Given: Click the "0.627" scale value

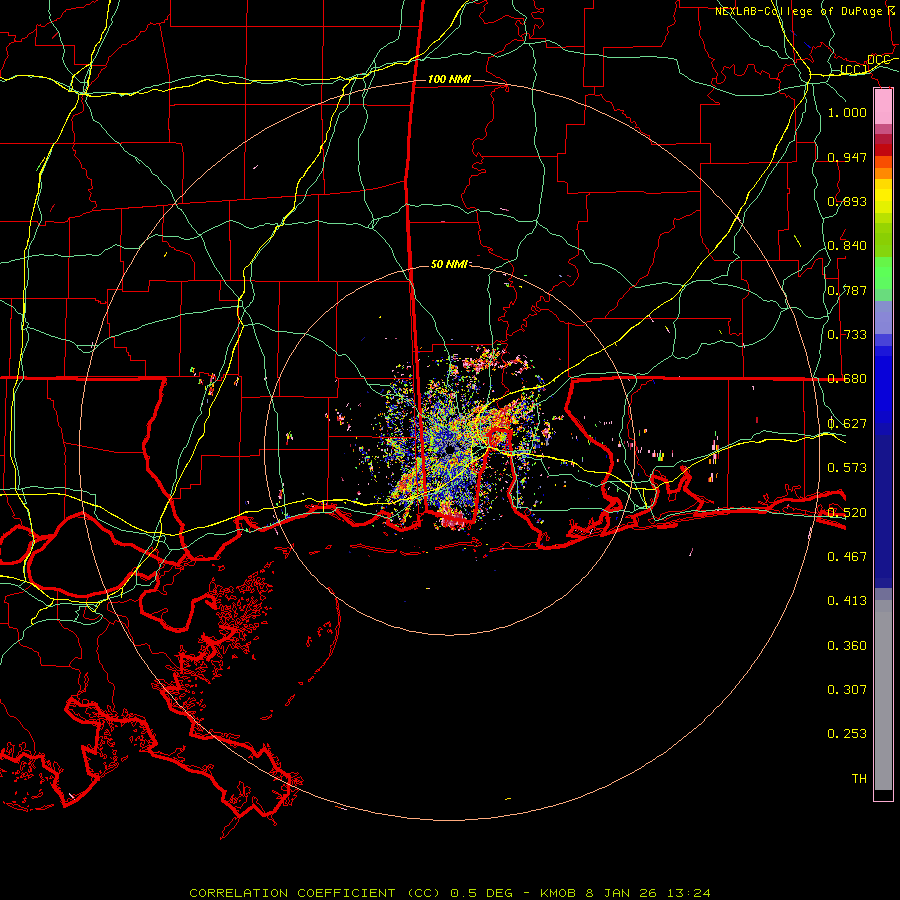Looking at the screenshot, I should tap(847, 423).
